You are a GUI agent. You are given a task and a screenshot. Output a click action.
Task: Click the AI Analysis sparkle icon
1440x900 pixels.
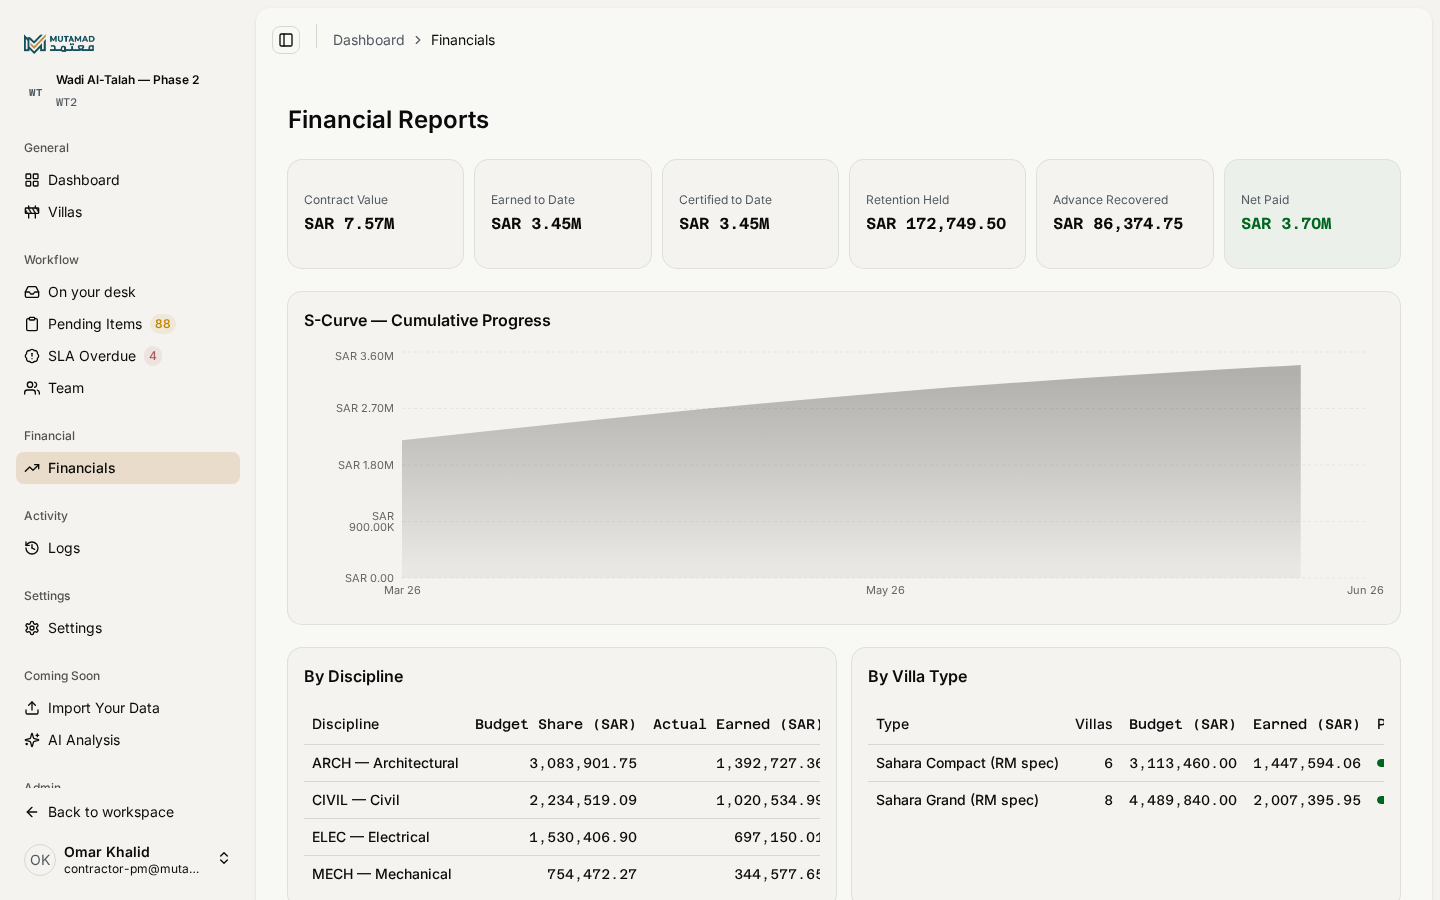coord(32,740)
